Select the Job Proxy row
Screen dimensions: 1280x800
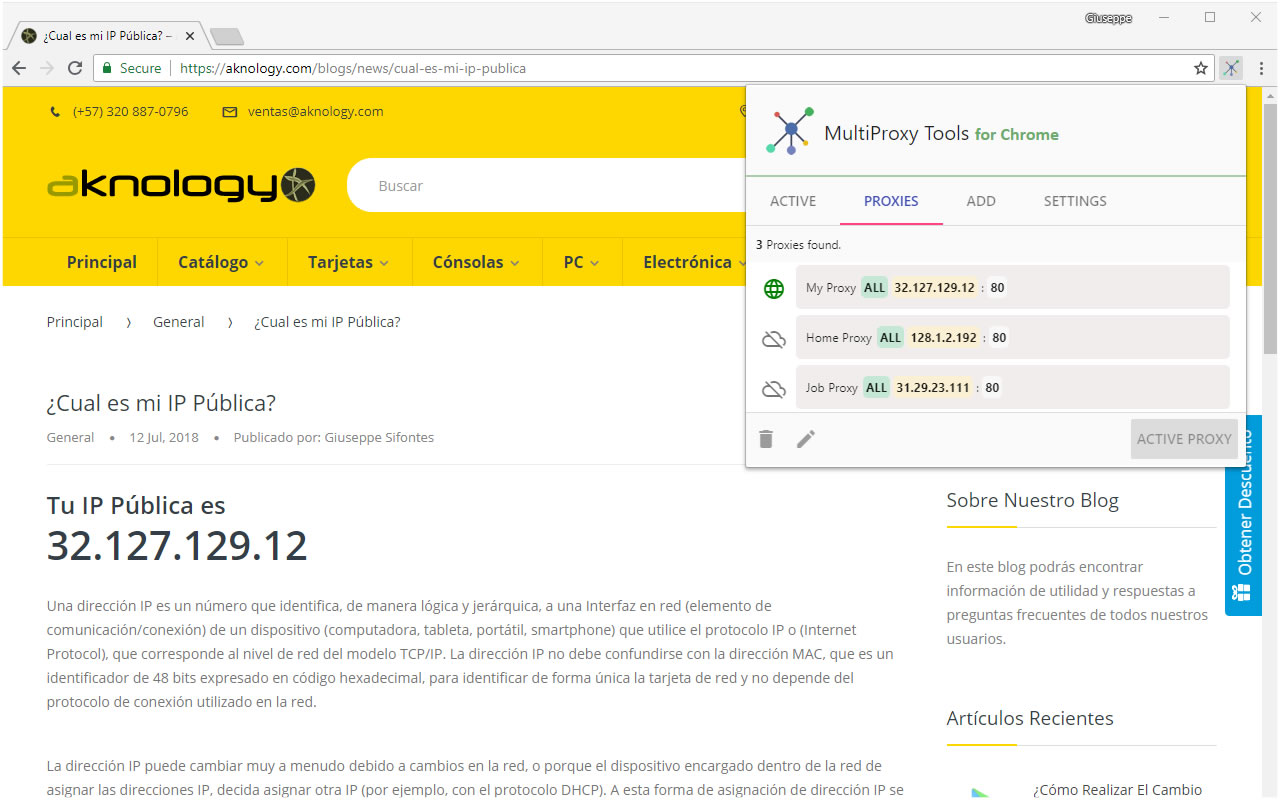click(1013, 387)
